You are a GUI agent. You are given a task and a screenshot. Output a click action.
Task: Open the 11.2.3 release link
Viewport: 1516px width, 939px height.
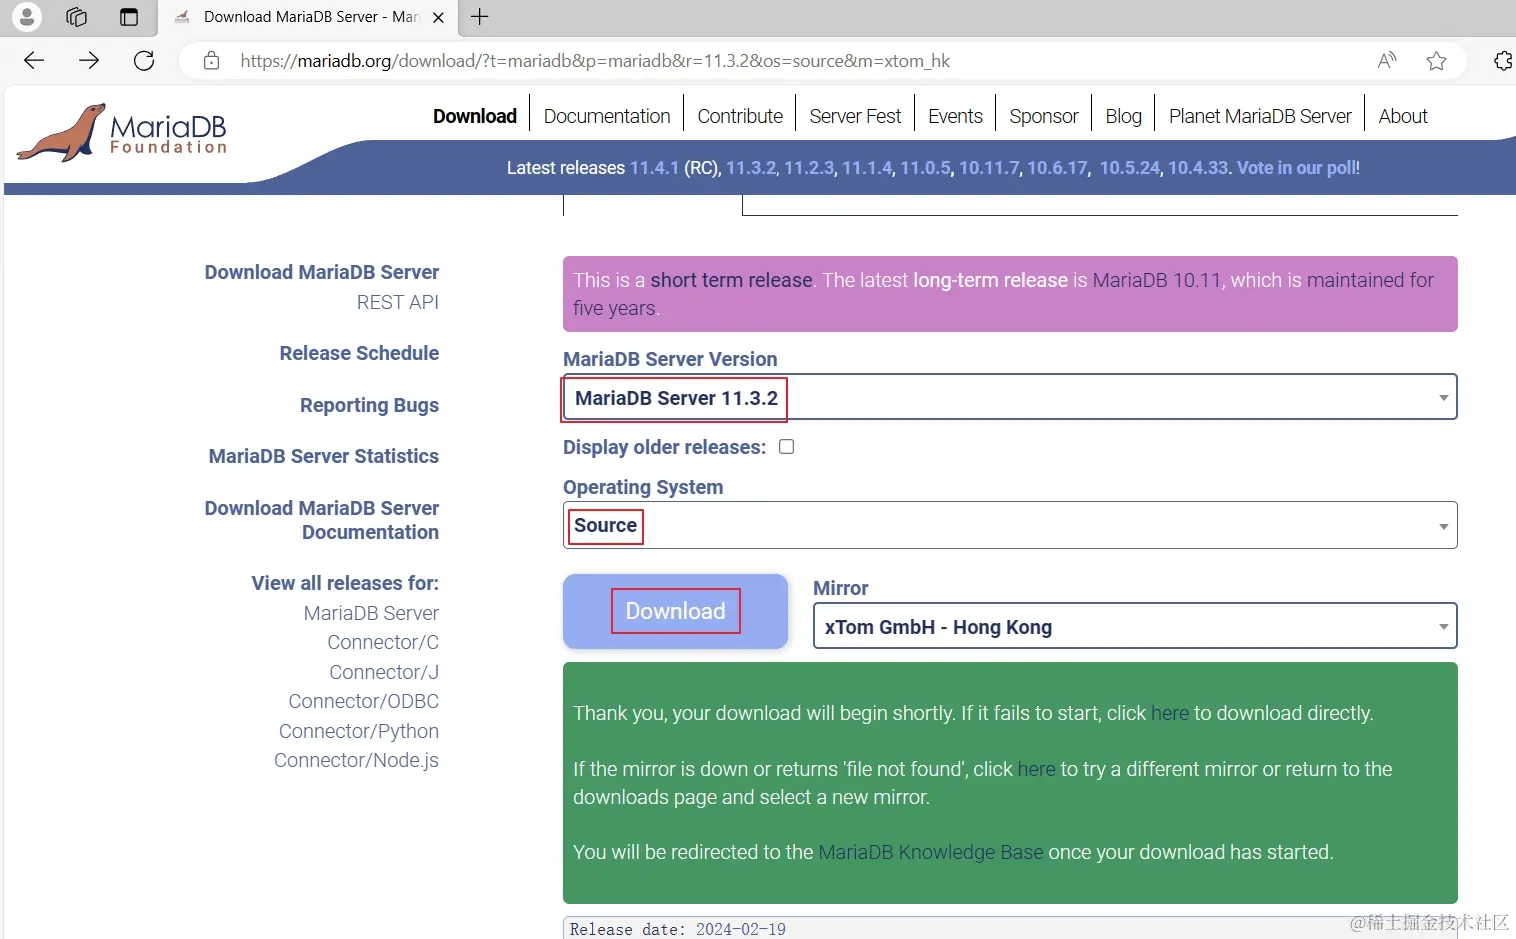(x=809, y=168)
